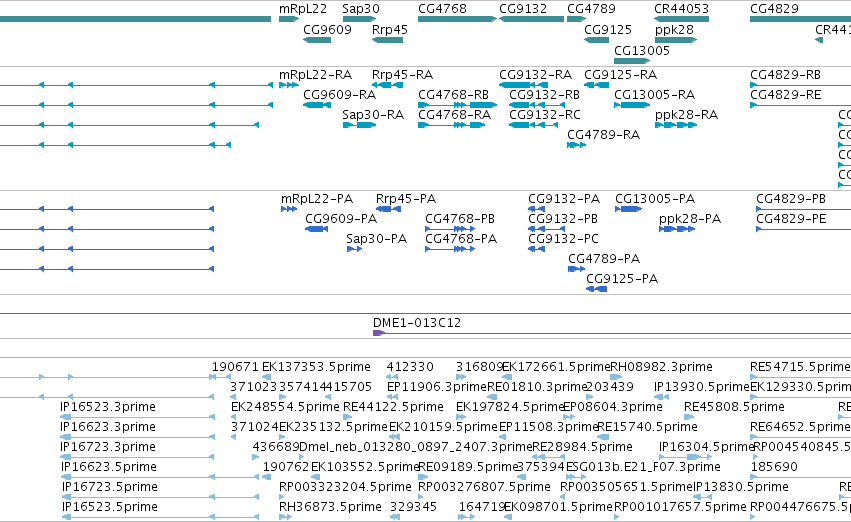Click the CG9609 gene label
Viewport: 851px width, 522px height.
[327, 30]
